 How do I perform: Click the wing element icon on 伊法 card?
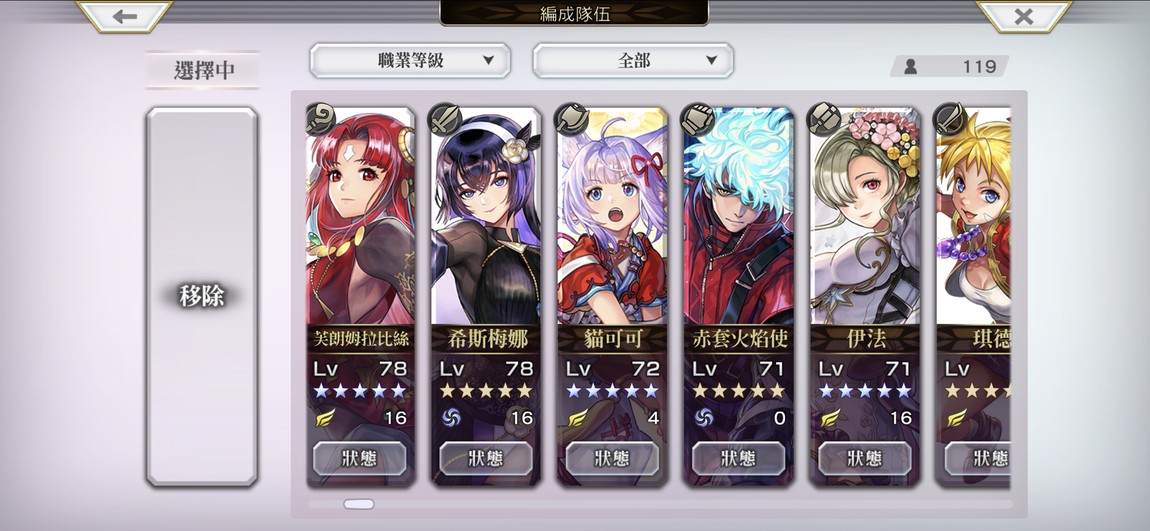830,418
